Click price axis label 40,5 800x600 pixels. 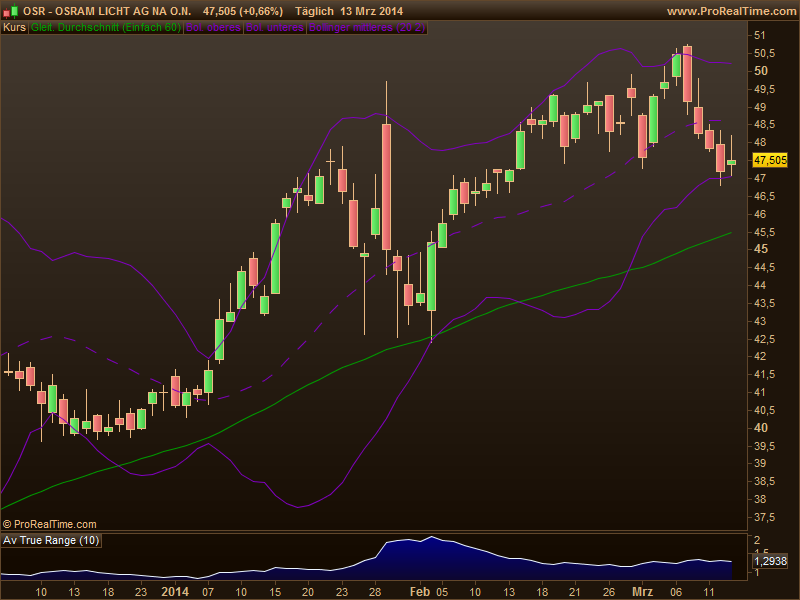[764, 410]
